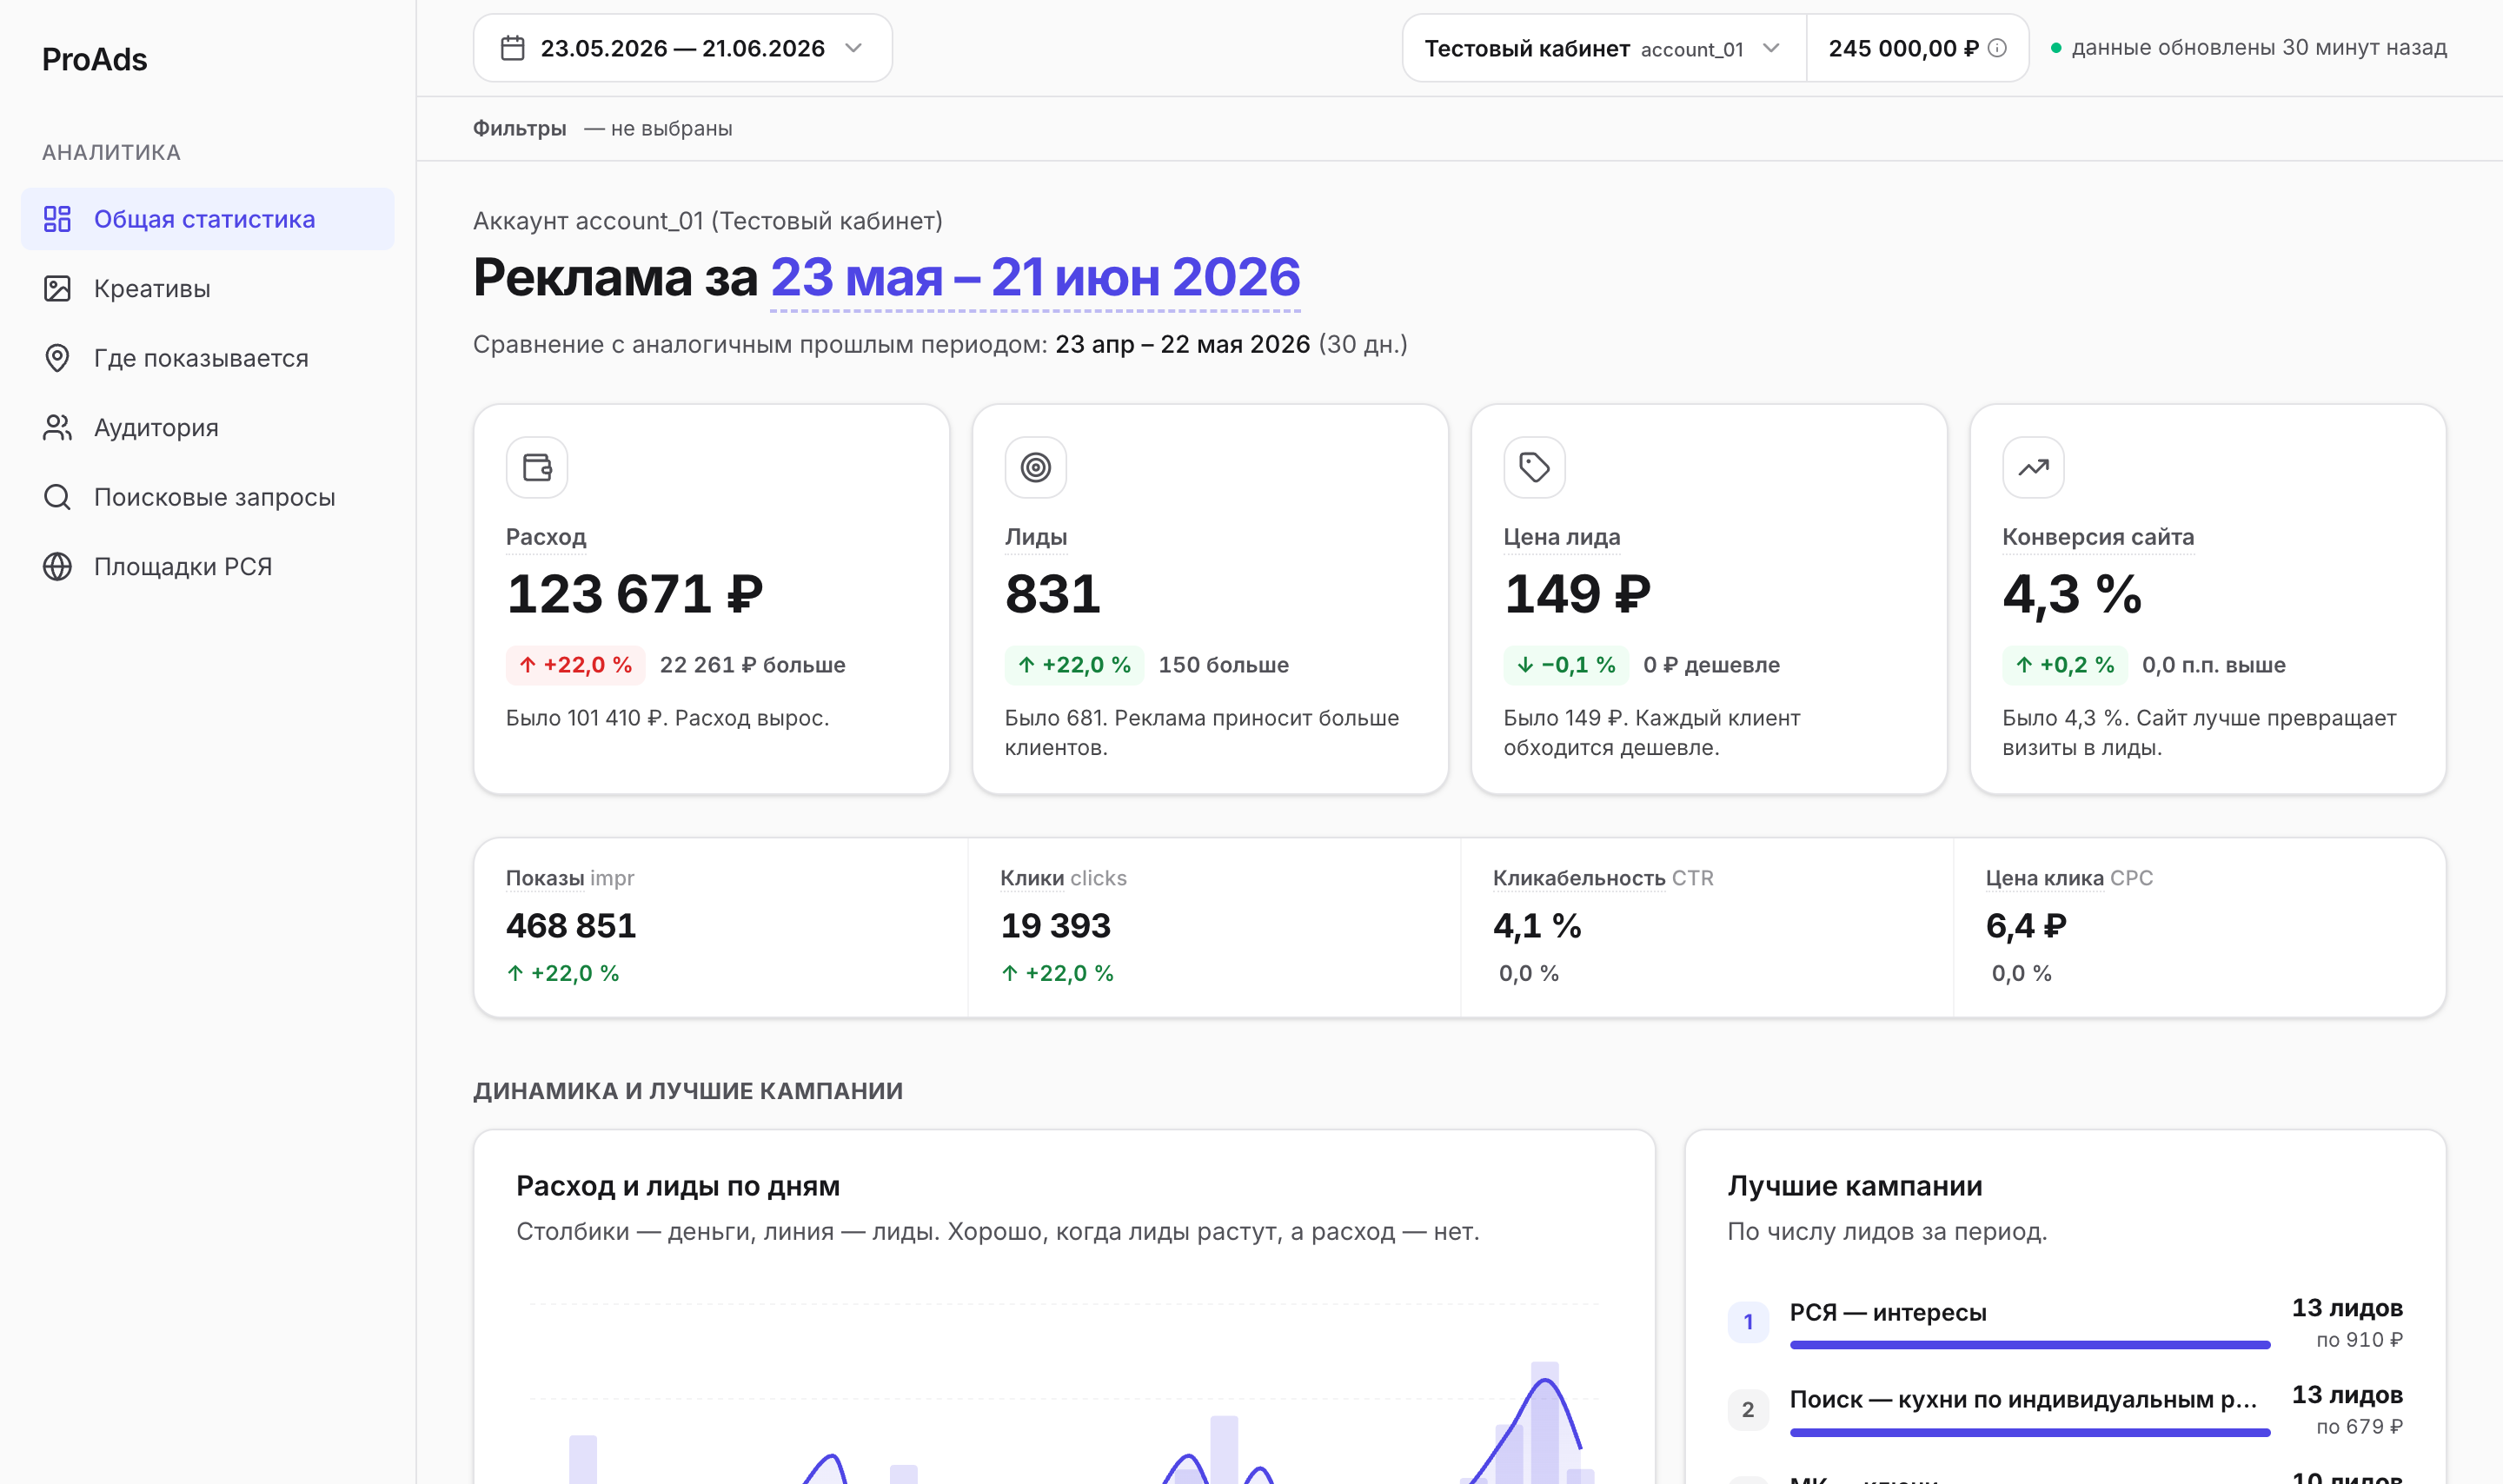
Task: Click the Лиды metric label
Action: click(1036, 537)
